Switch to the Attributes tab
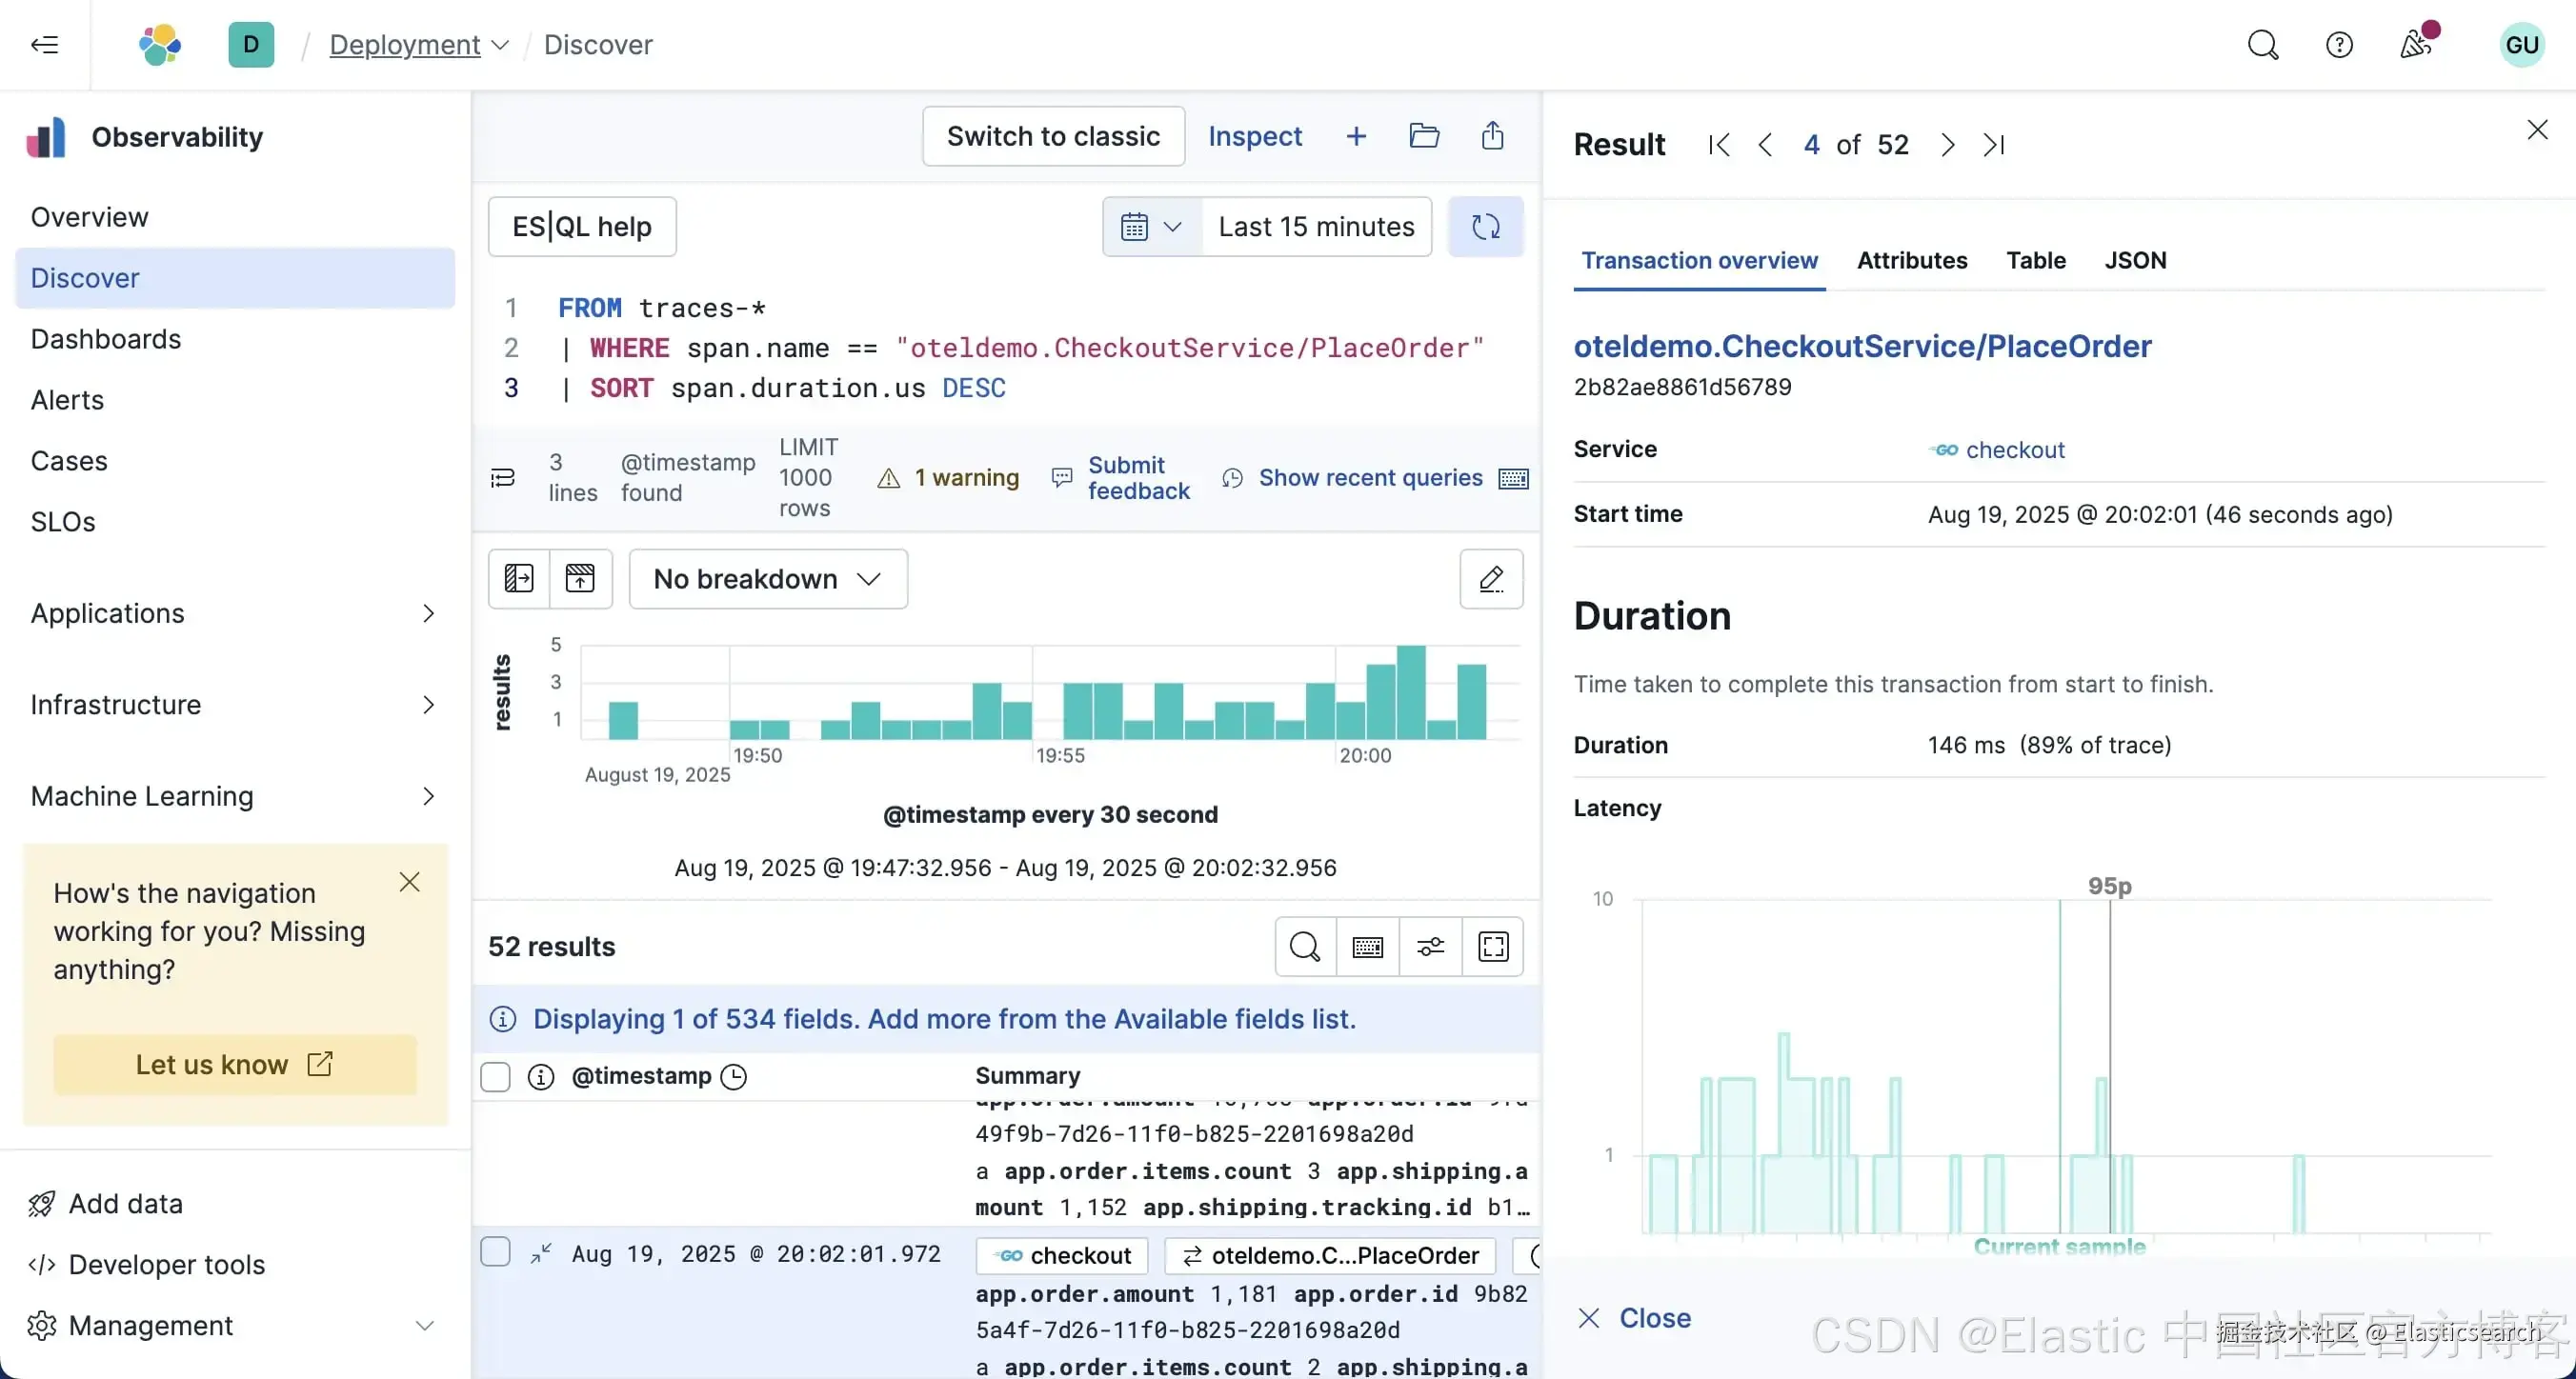 coord(1911,261)
